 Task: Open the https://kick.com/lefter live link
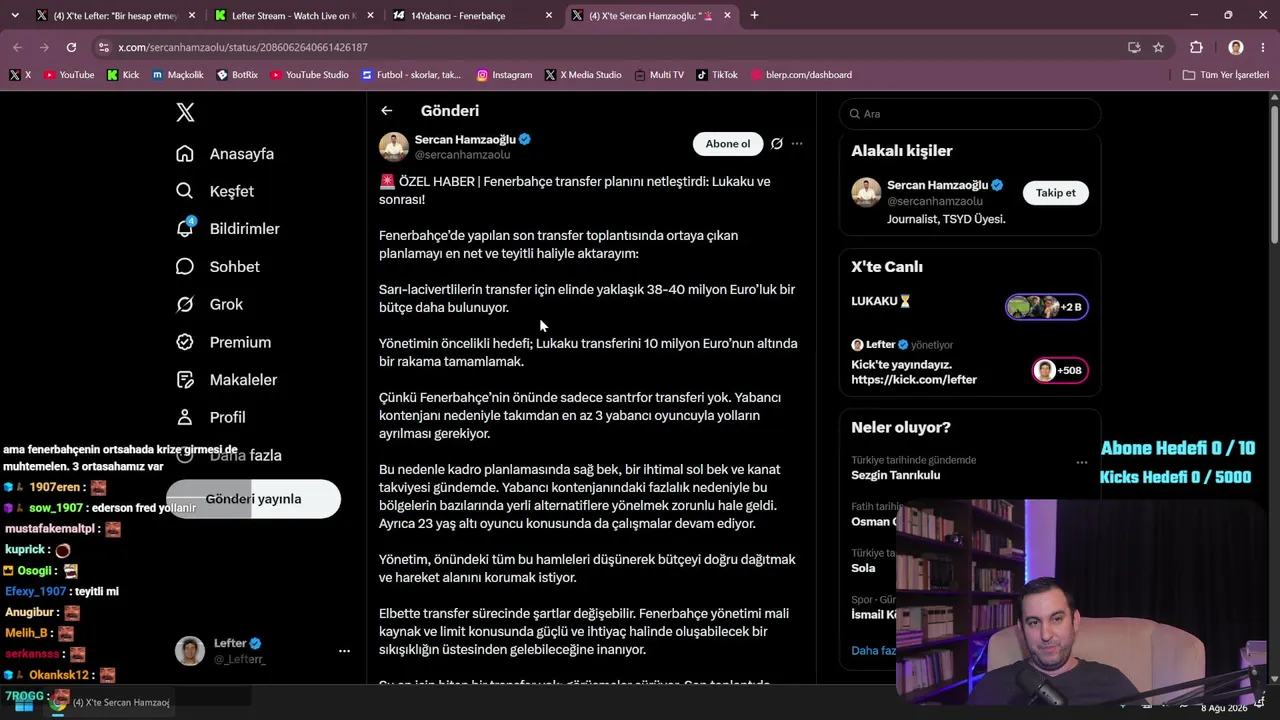(914, 380)
